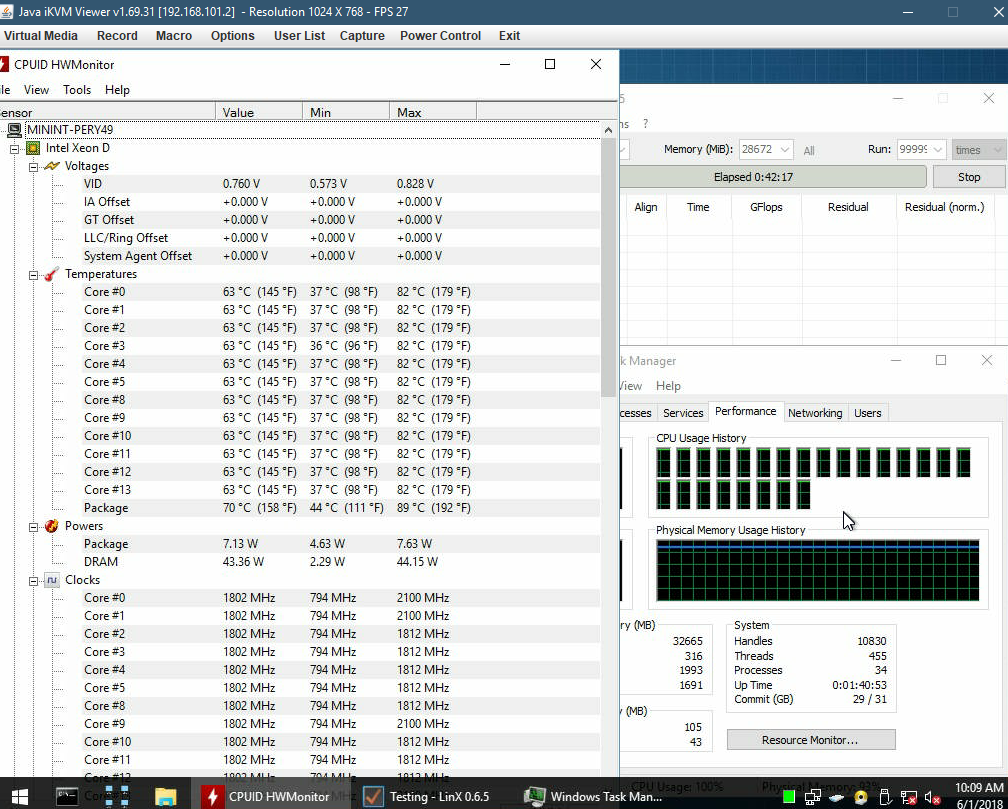This screenshot has width=1008, height=809.
Task: Switch to the Users tab in Task Manager
Action: click(867, 413)
